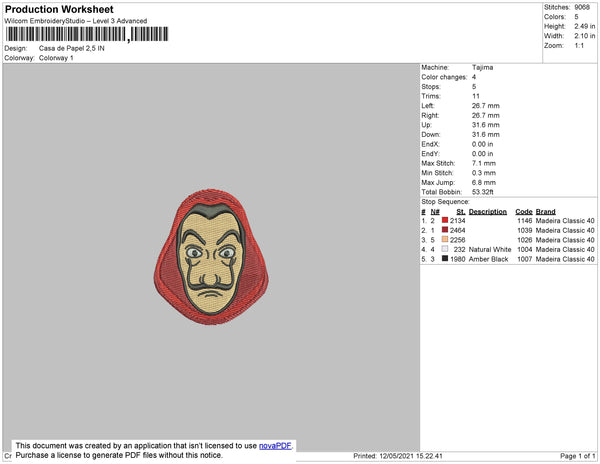This screenshot has height=464, width=600.
Task: Click 'Amber Black' description text
Action: 488,259
